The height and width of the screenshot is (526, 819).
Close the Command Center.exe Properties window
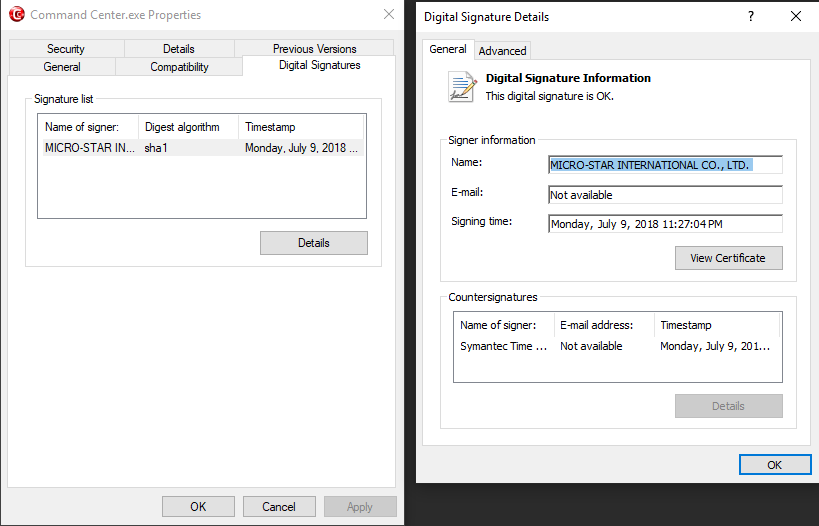point(389,14)
